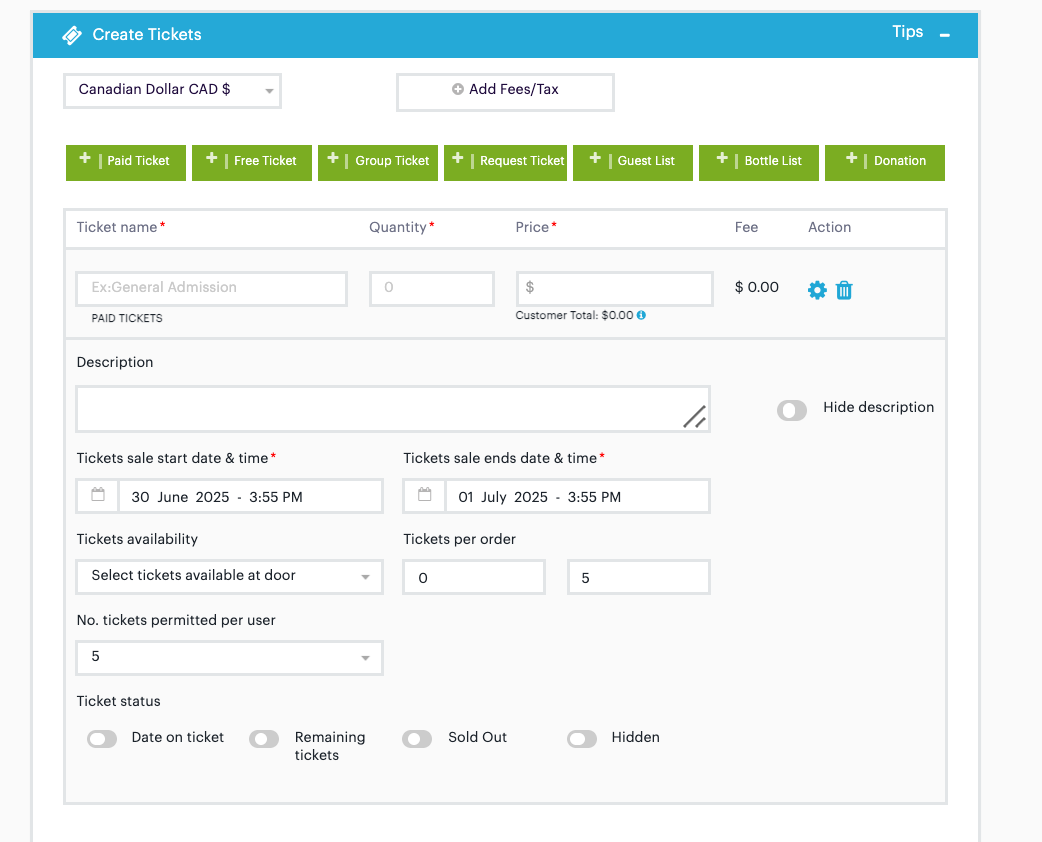Expand the tickets permitted per user dropdown

click(x=229, y=658)
